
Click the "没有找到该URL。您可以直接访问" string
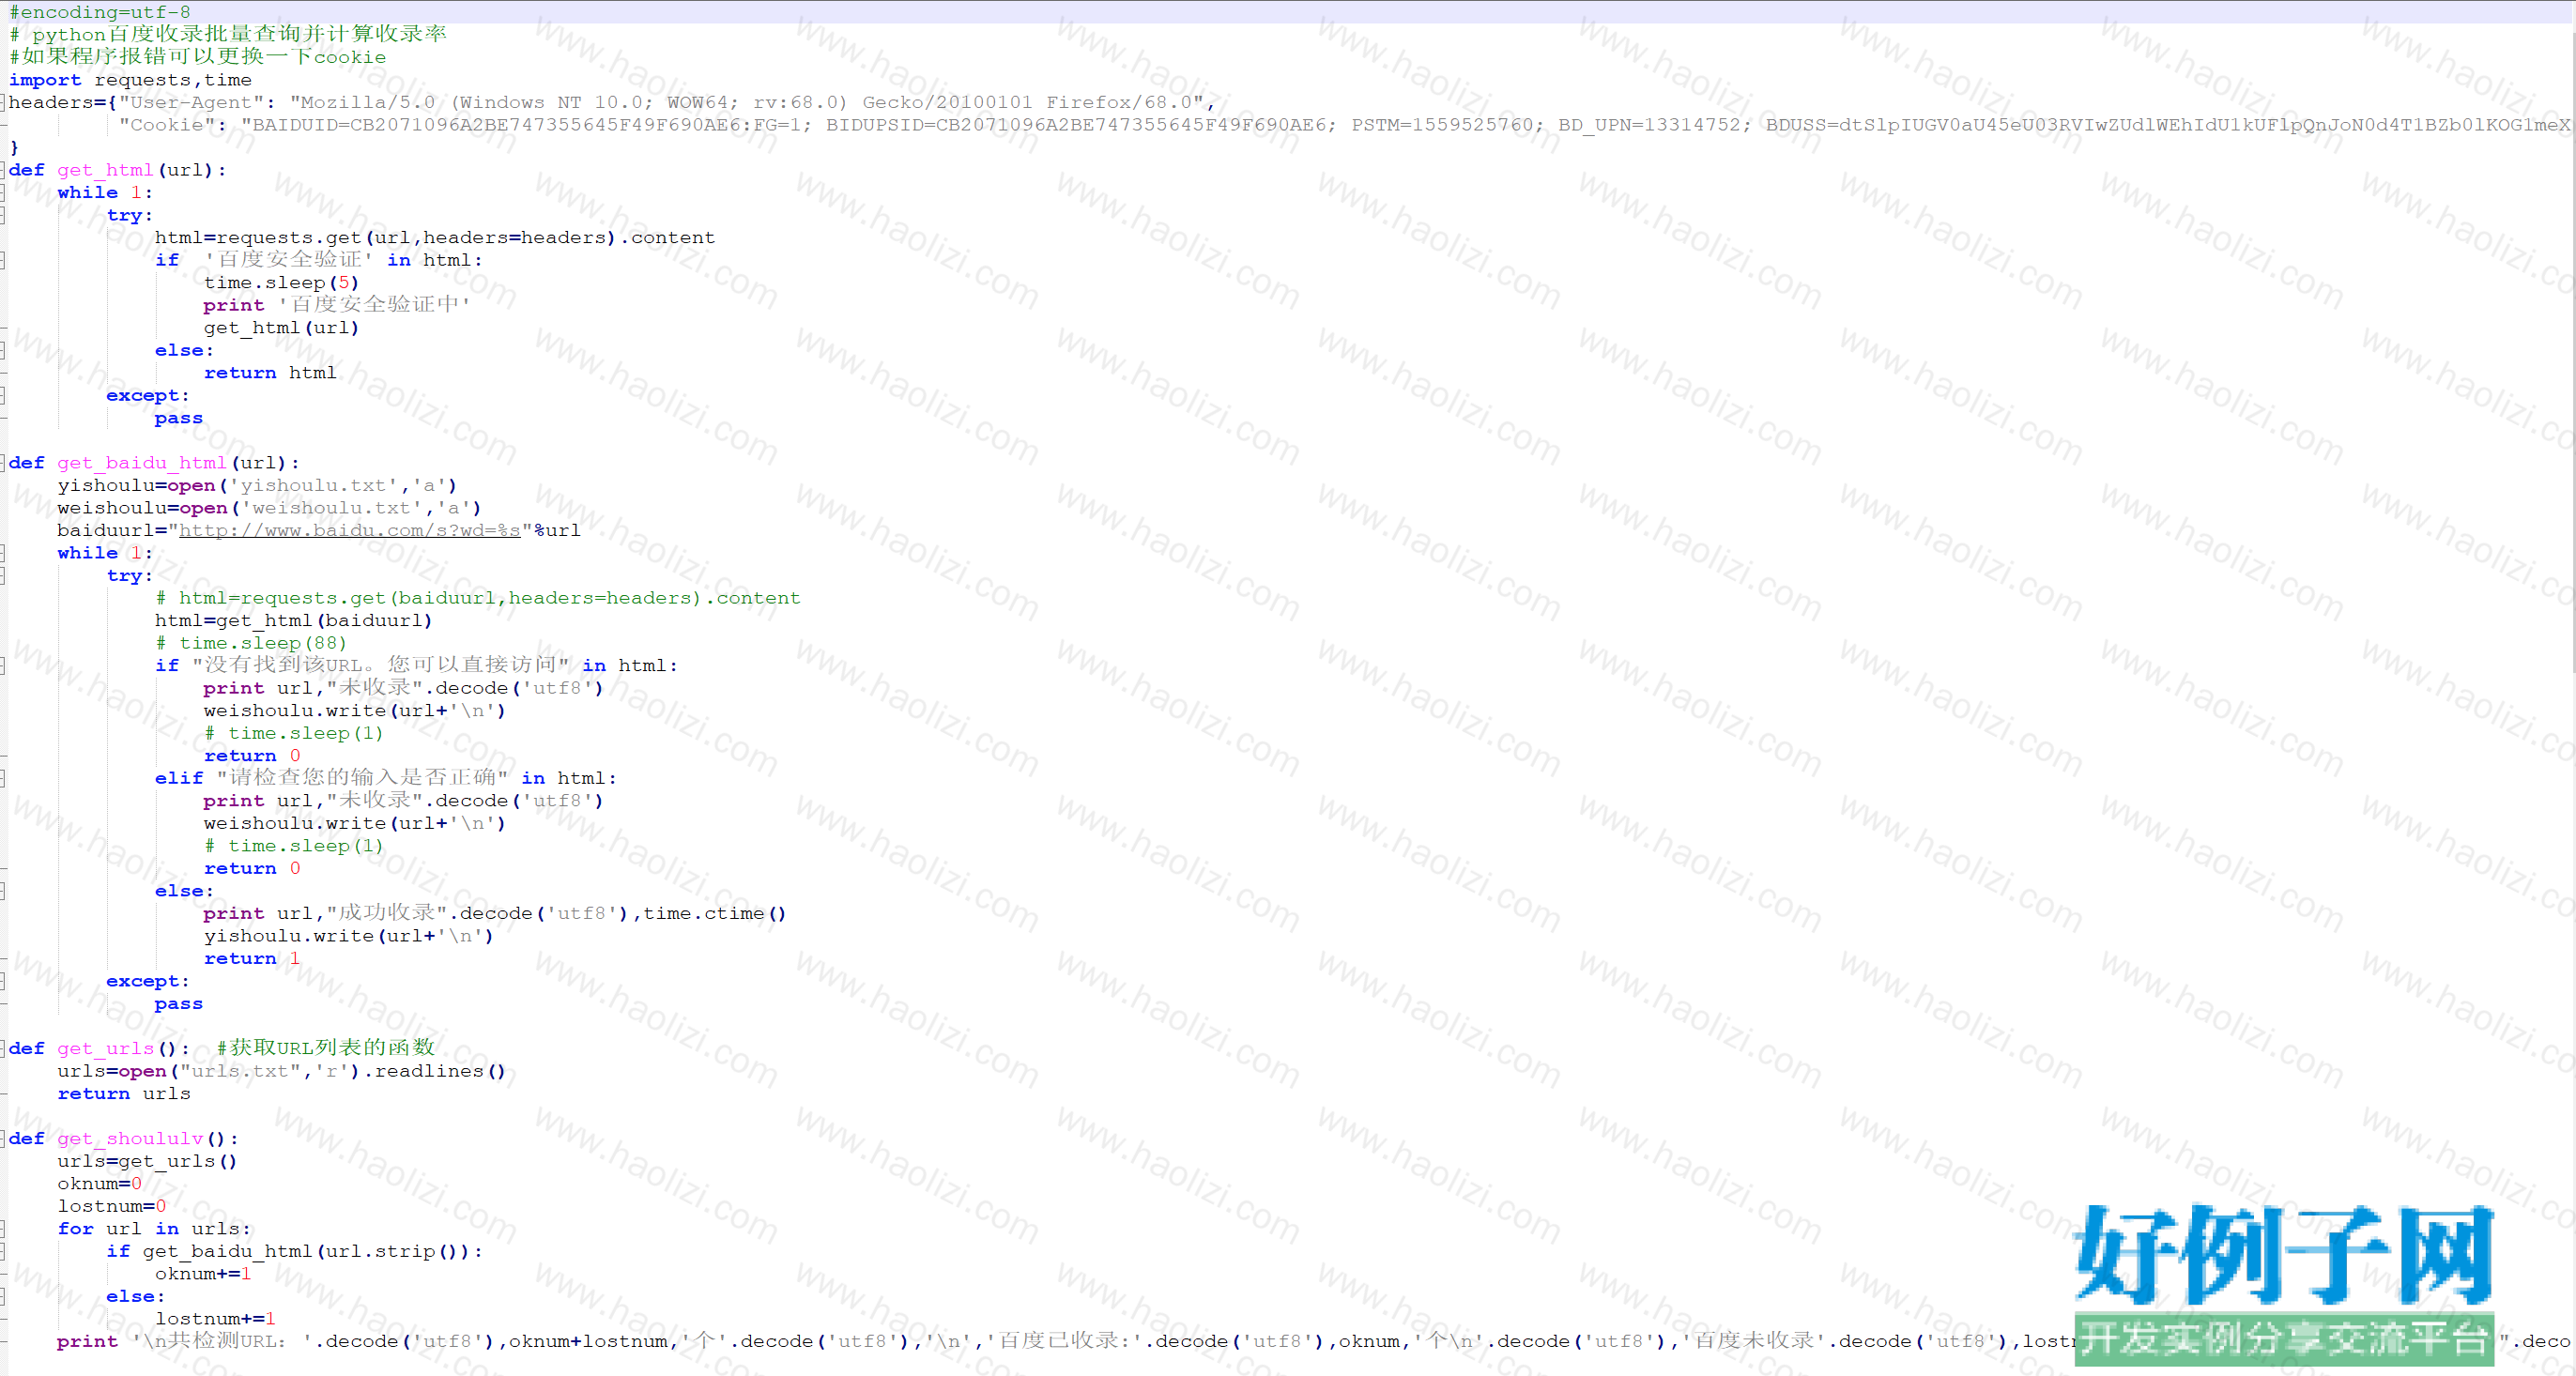381,665
